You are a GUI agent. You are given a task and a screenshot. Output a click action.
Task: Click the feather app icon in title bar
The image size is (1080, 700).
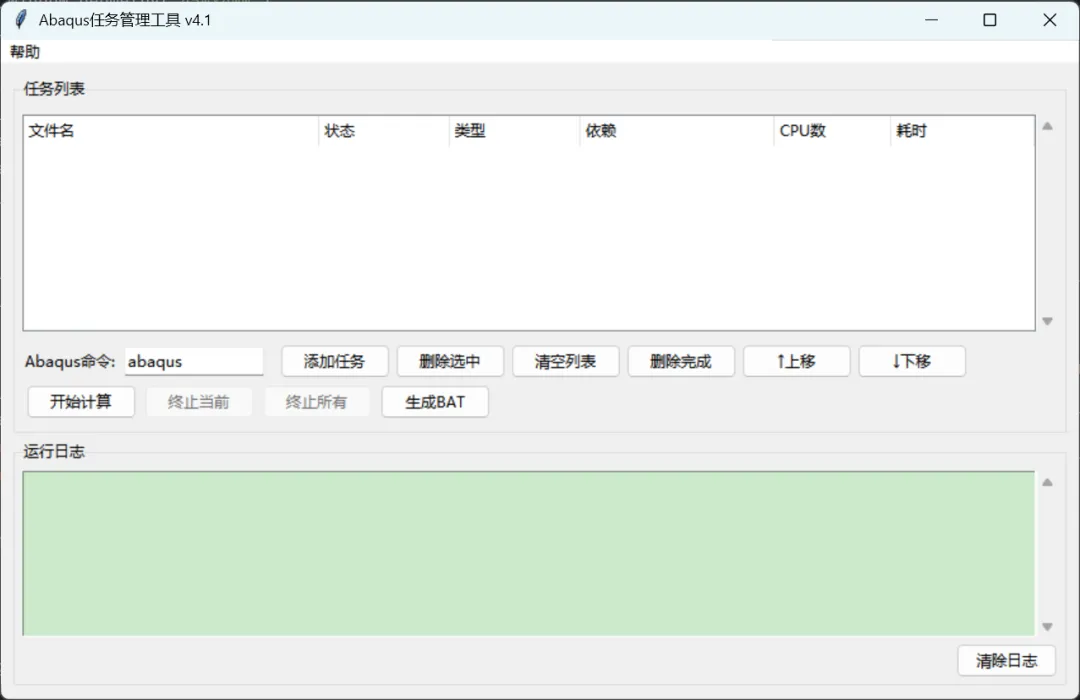click(21, 20)
